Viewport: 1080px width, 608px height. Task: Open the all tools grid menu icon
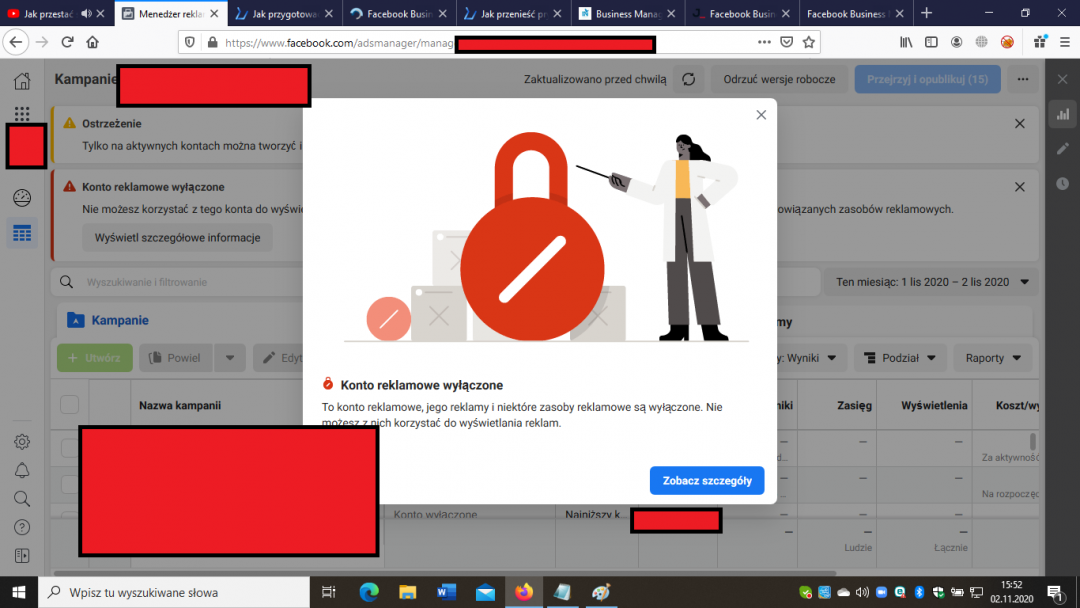tap(22, 115)
